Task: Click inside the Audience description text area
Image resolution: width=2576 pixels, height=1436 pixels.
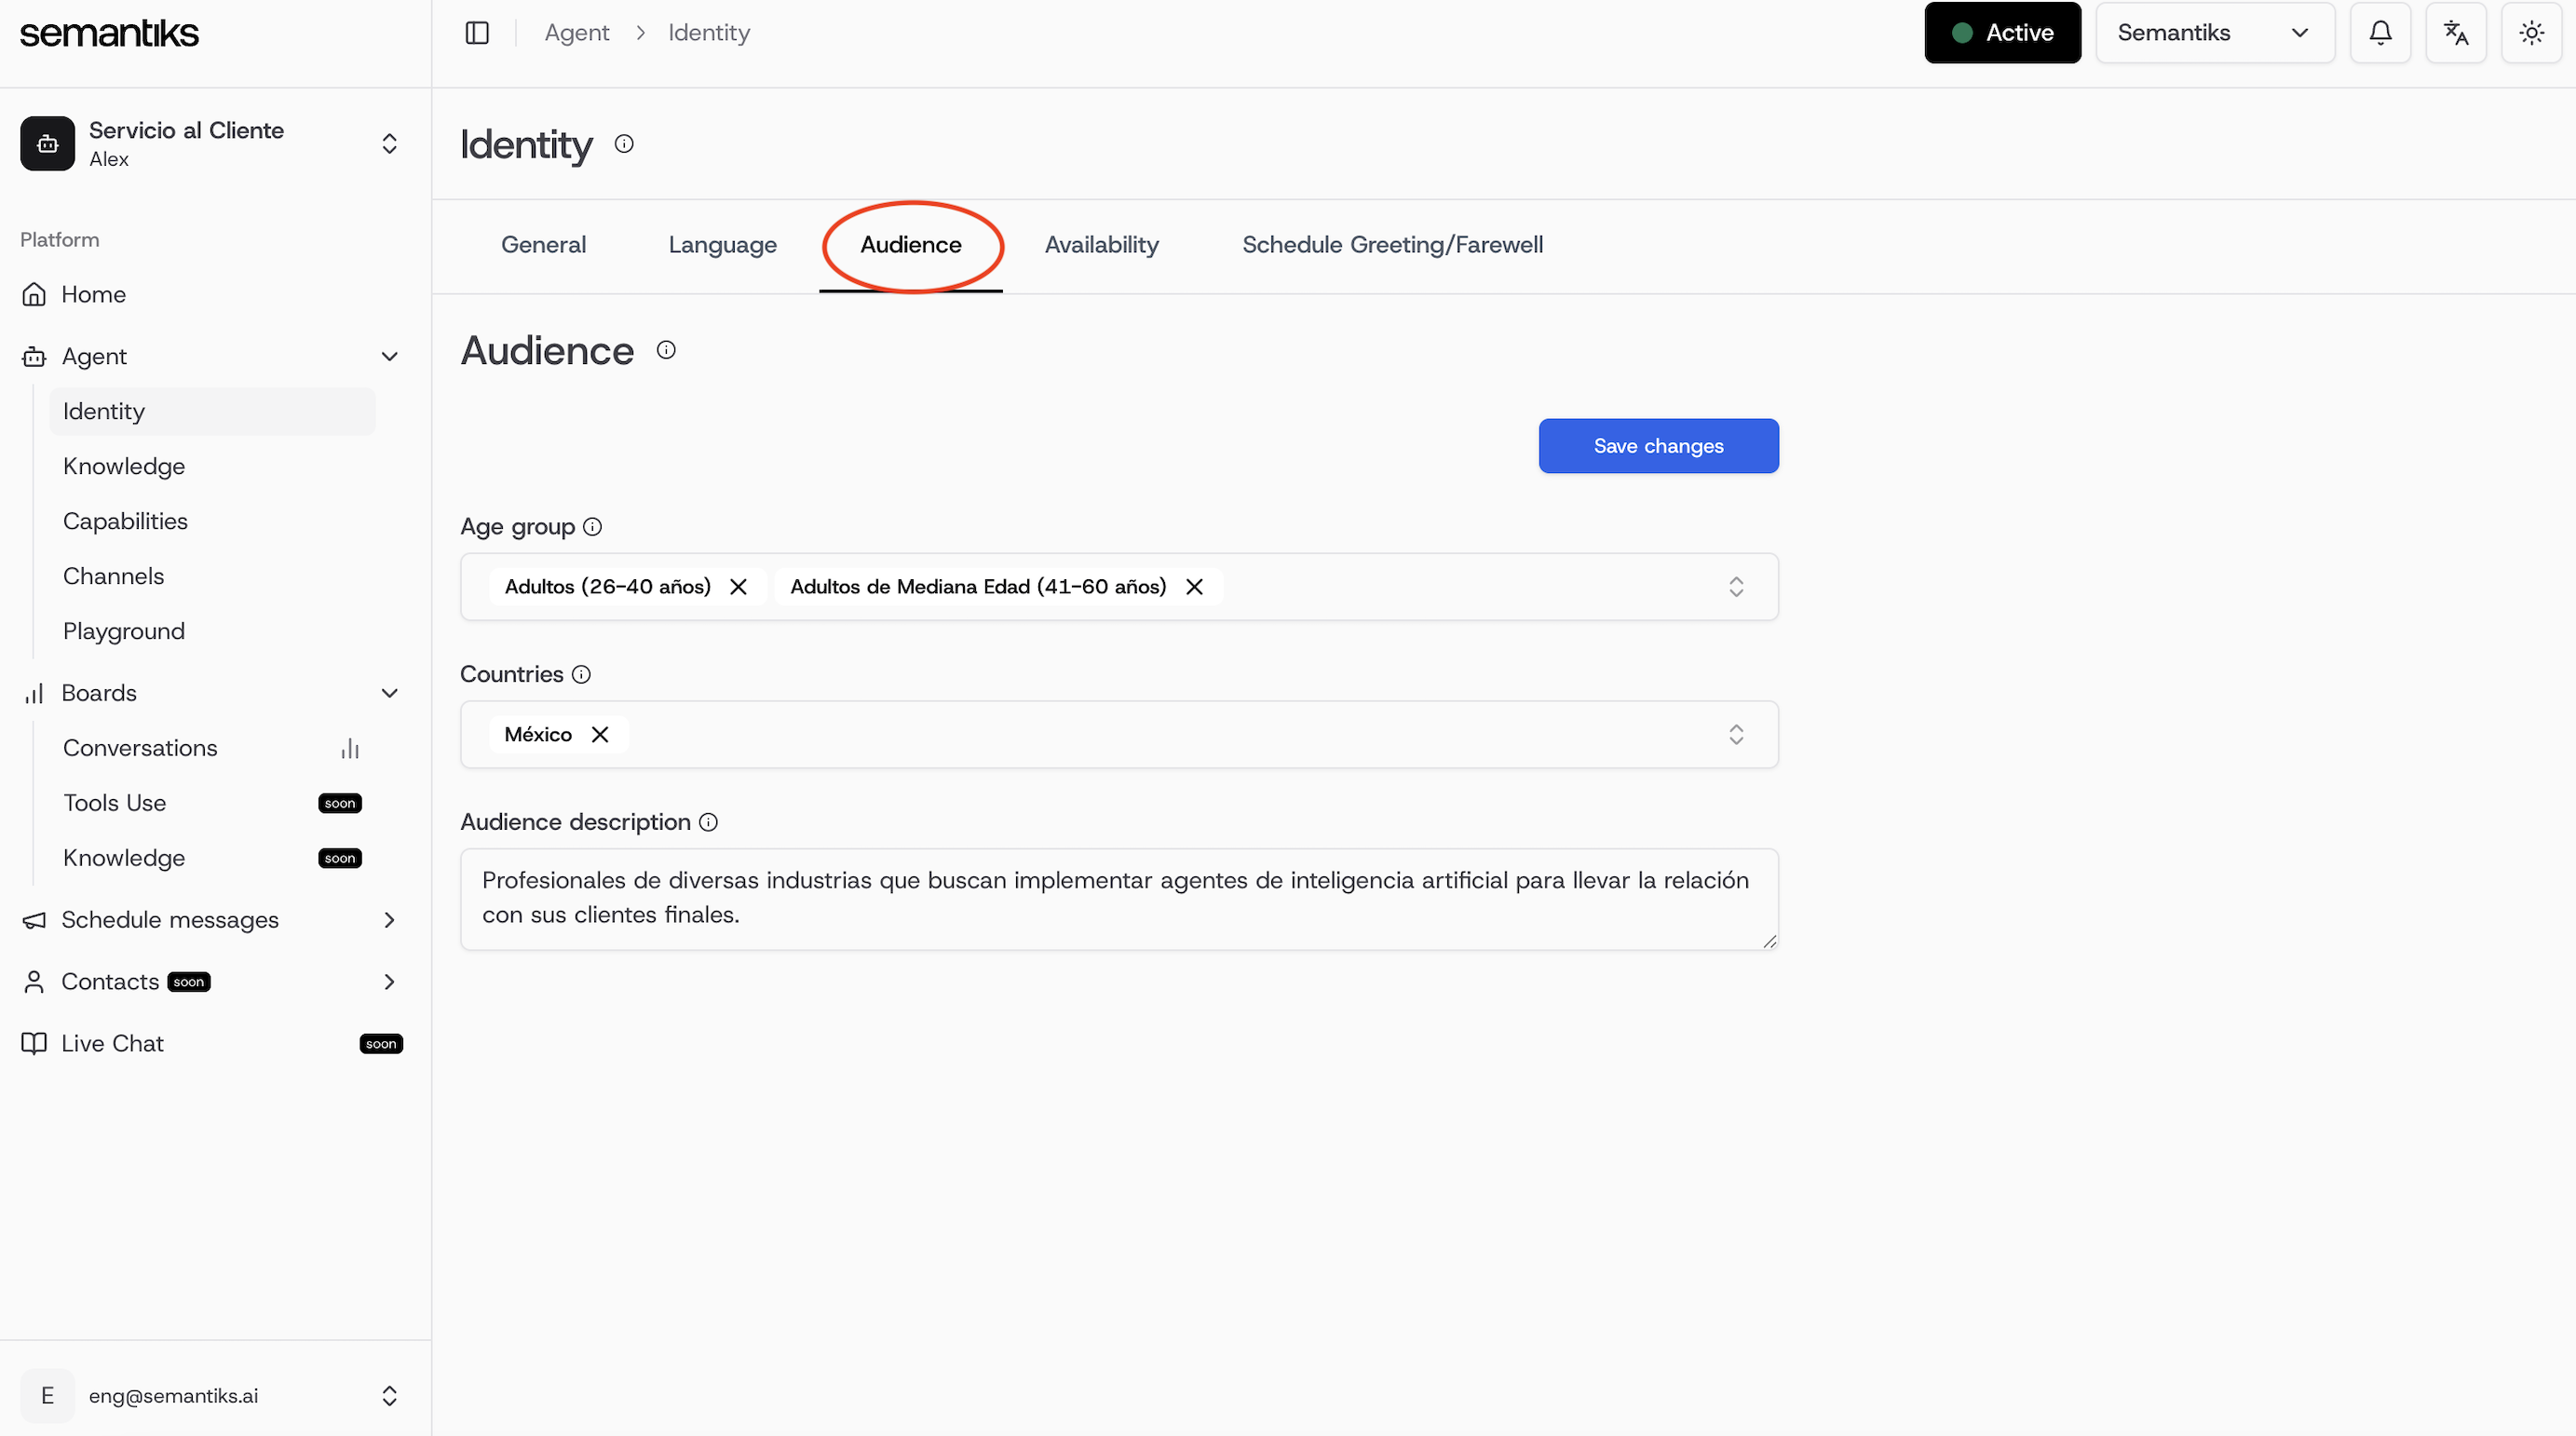Action: click(1118, 897)
